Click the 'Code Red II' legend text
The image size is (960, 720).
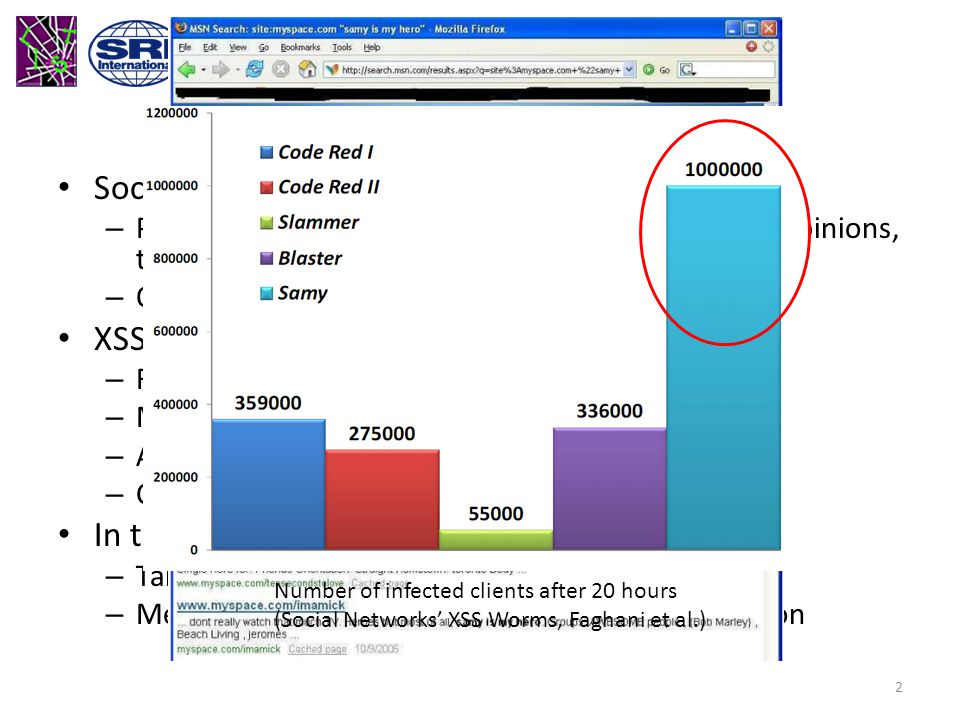tap(329, 187)
